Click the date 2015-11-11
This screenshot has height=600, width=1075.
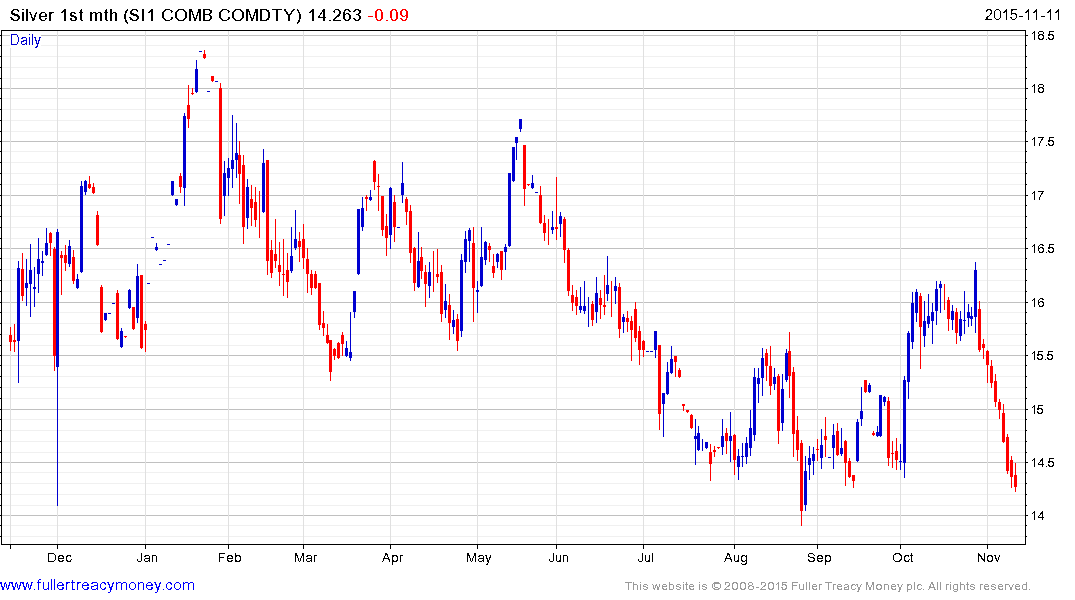click(1022, 15)
